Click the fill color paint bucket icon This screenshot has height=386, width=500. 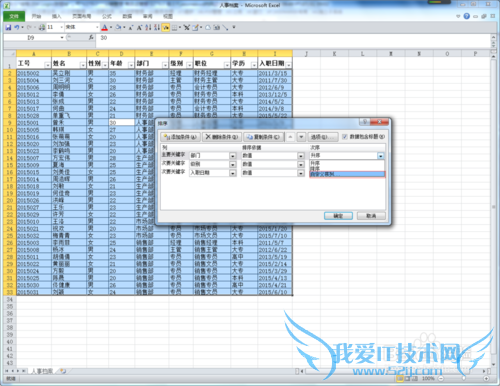coord(118,27)
